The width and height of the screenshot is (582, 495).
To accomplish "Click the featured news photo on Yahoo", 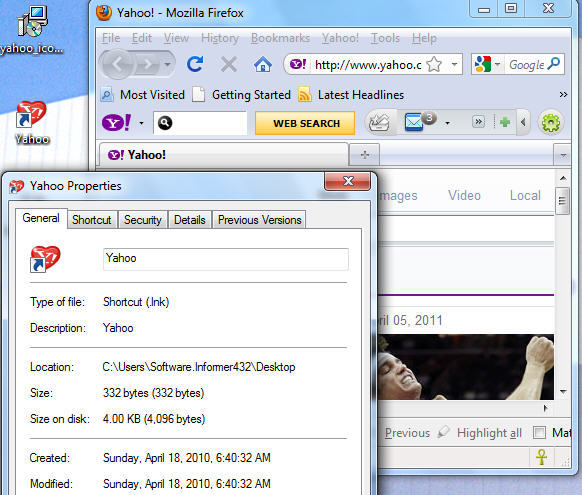I will coord(465,367).
